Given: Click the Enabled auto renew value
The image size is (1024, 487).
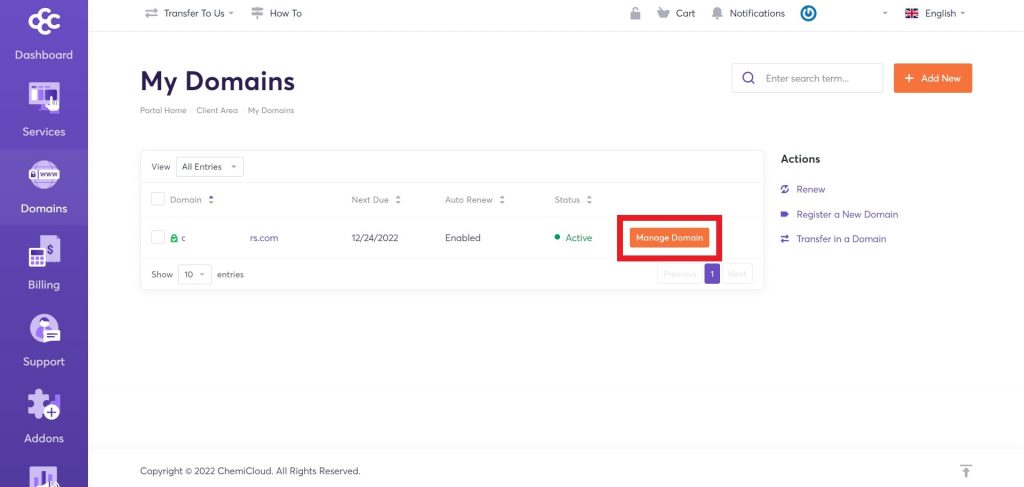Looking at the screenshot, I should pyautogui.click(x=462, y=238).
